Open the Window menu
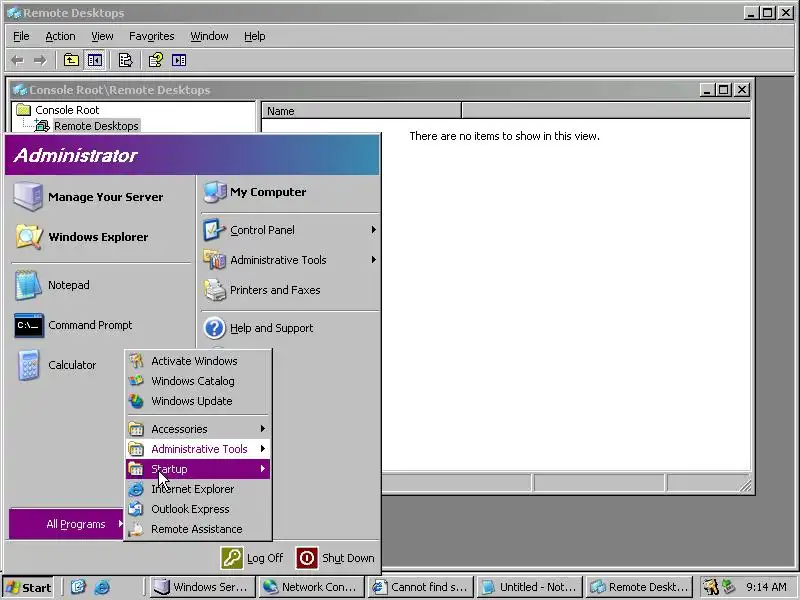 click(x=209, y=36)
